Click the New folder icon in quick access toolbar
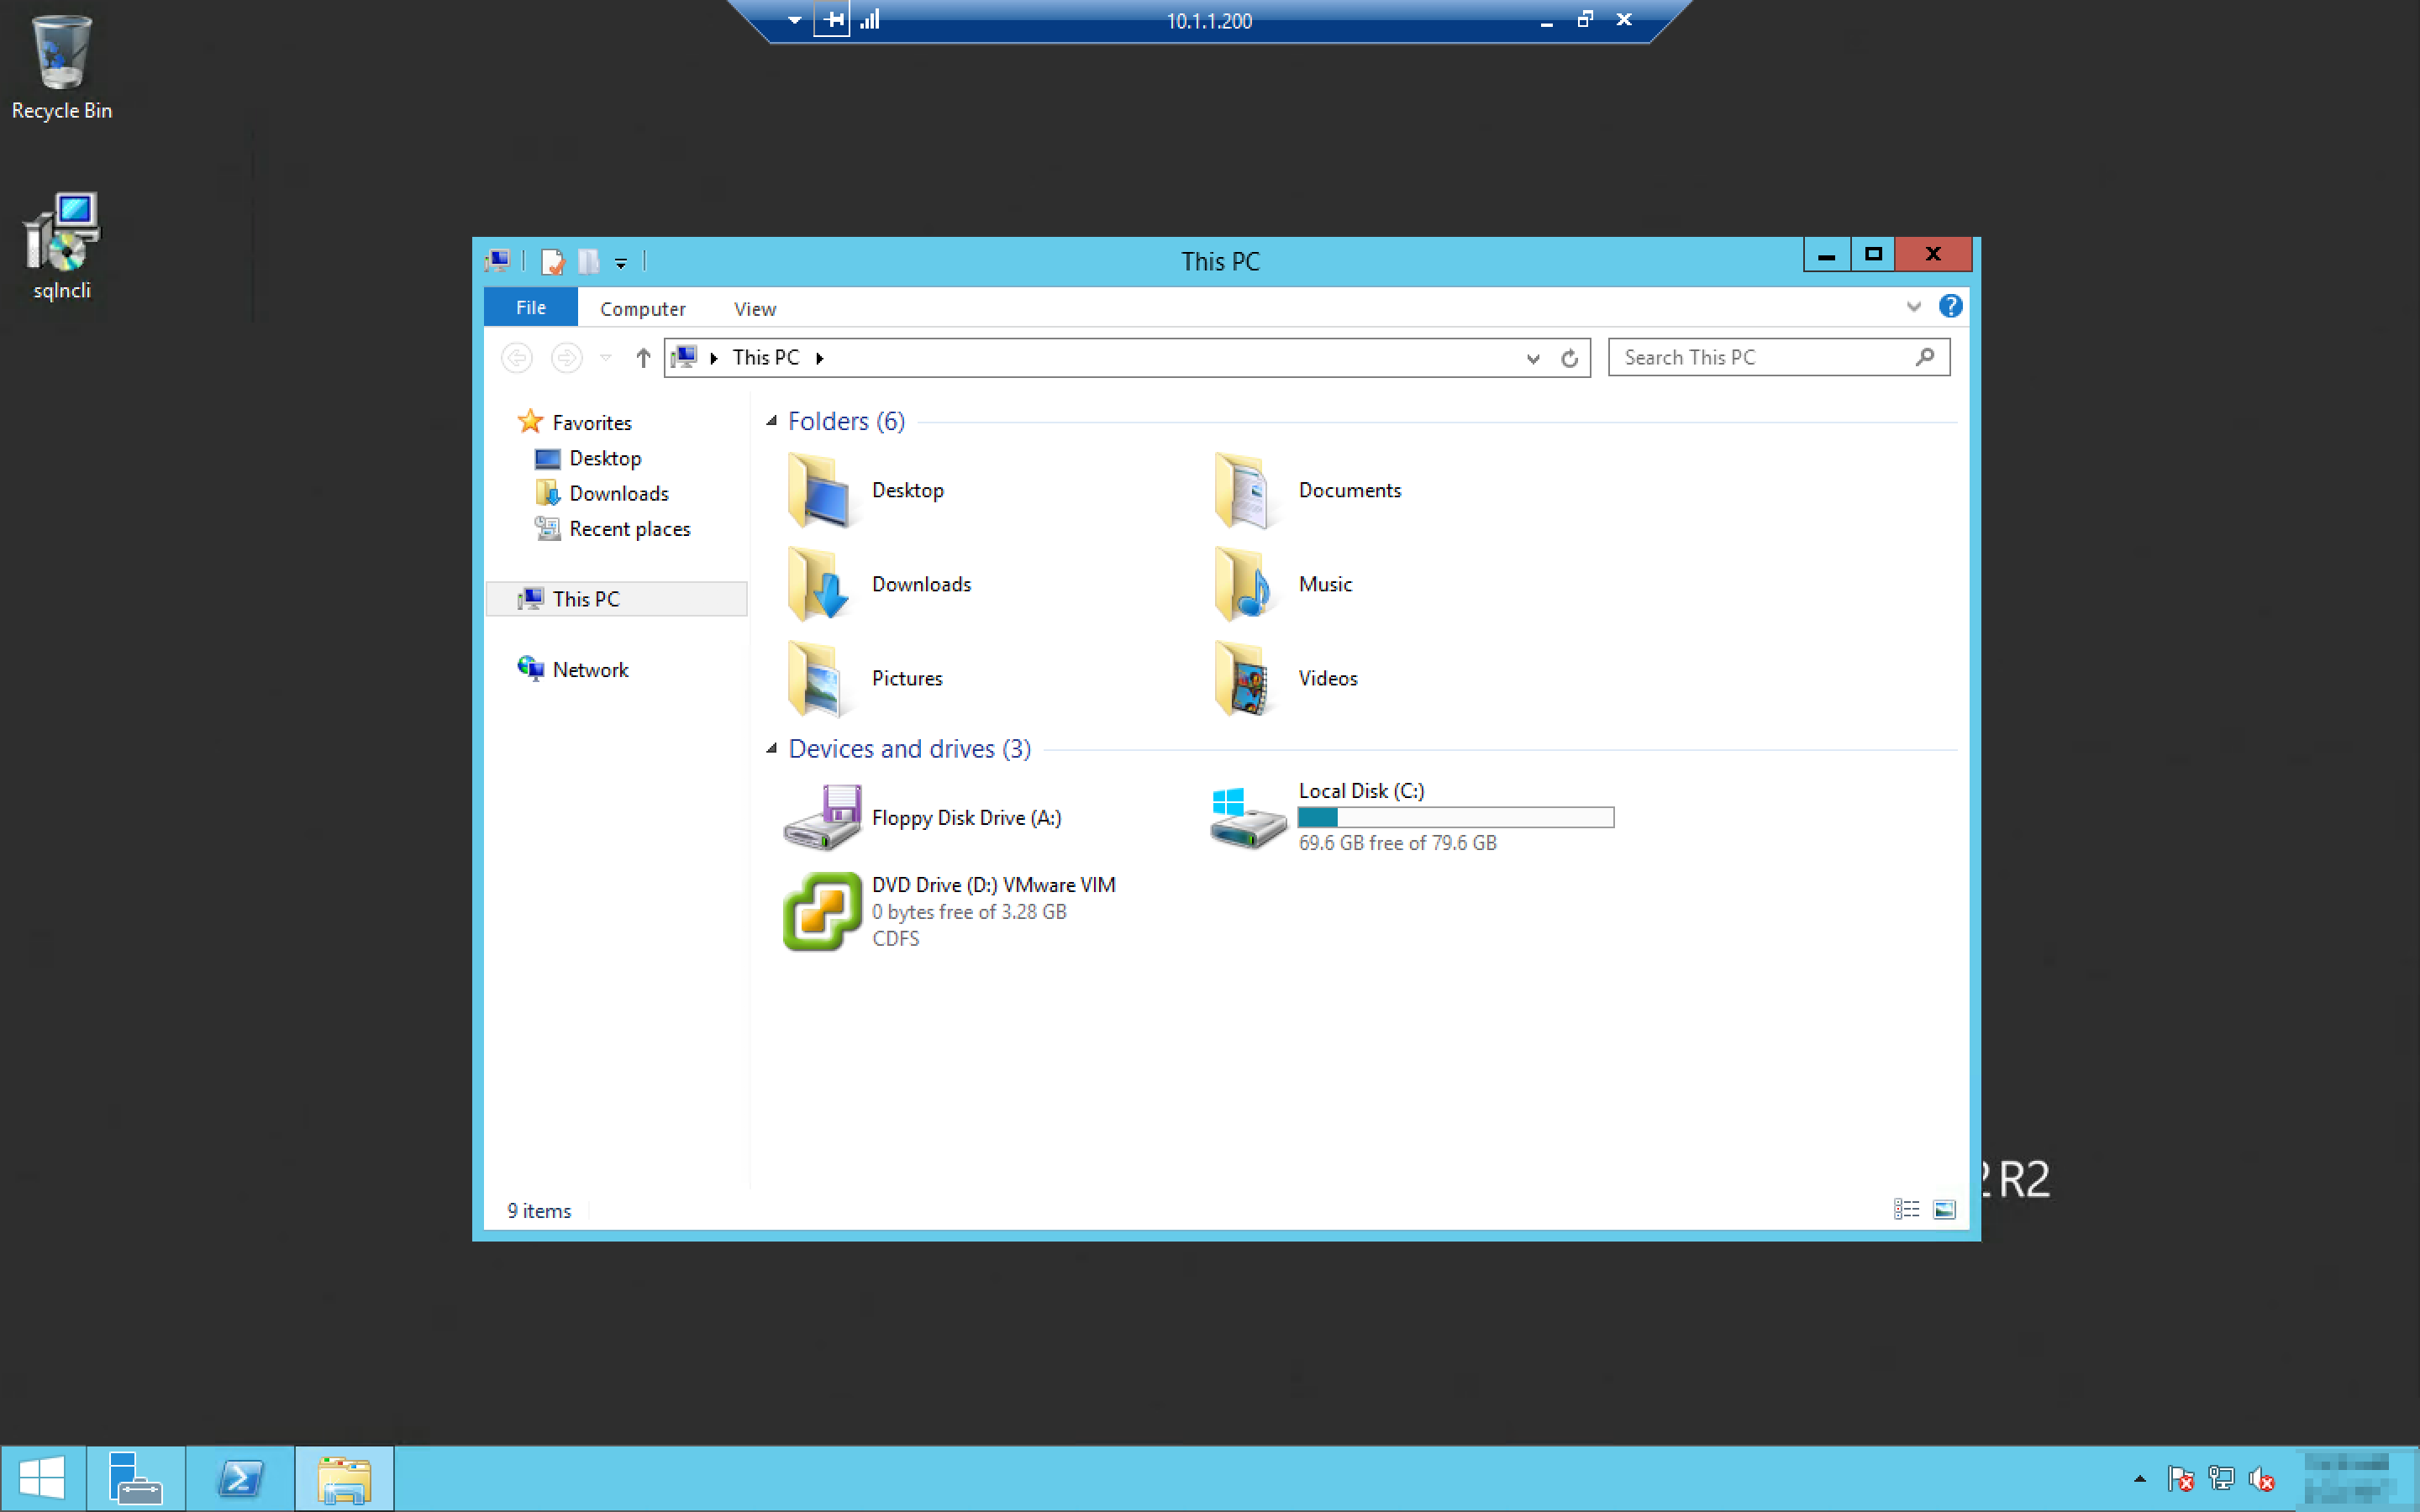2420x1512 pixels. pos(588,262)
